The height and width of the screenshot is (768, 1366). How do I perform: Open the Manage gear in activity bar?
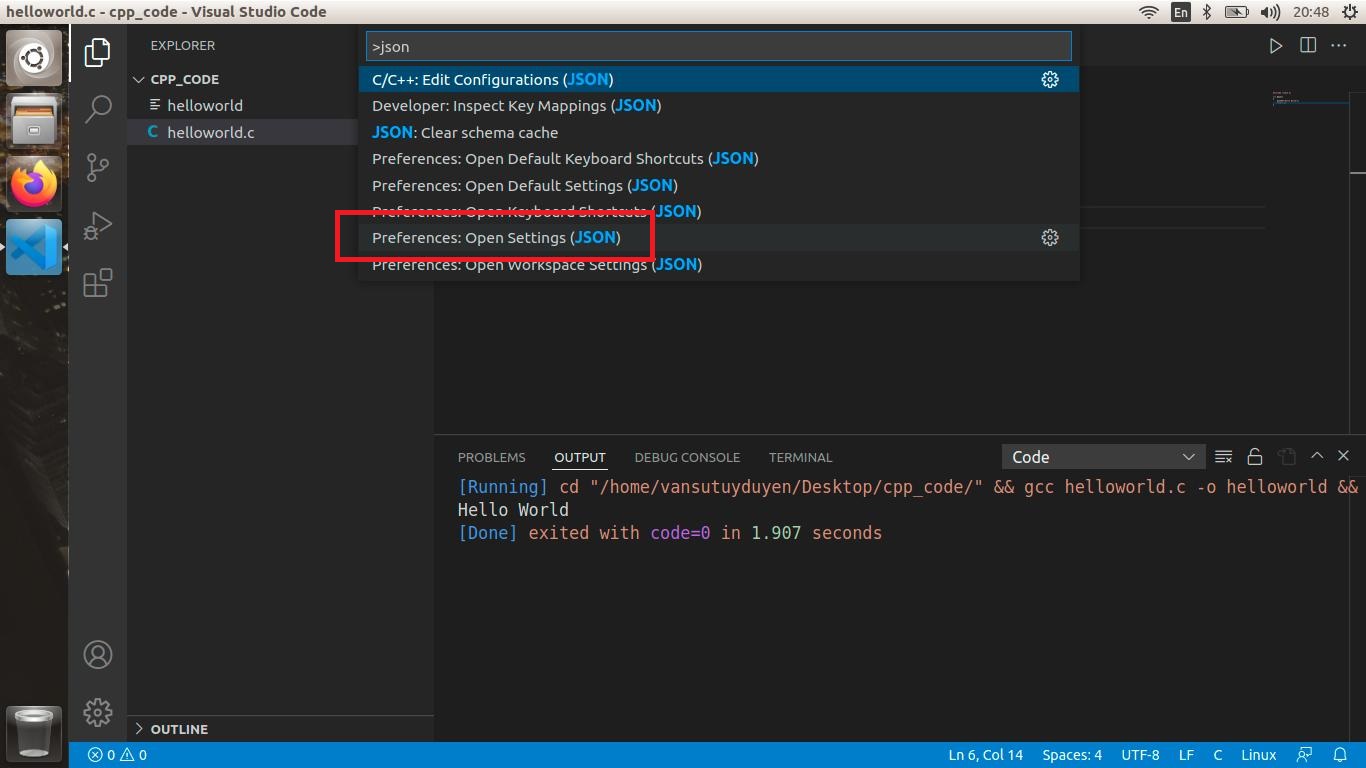[97, 712]
